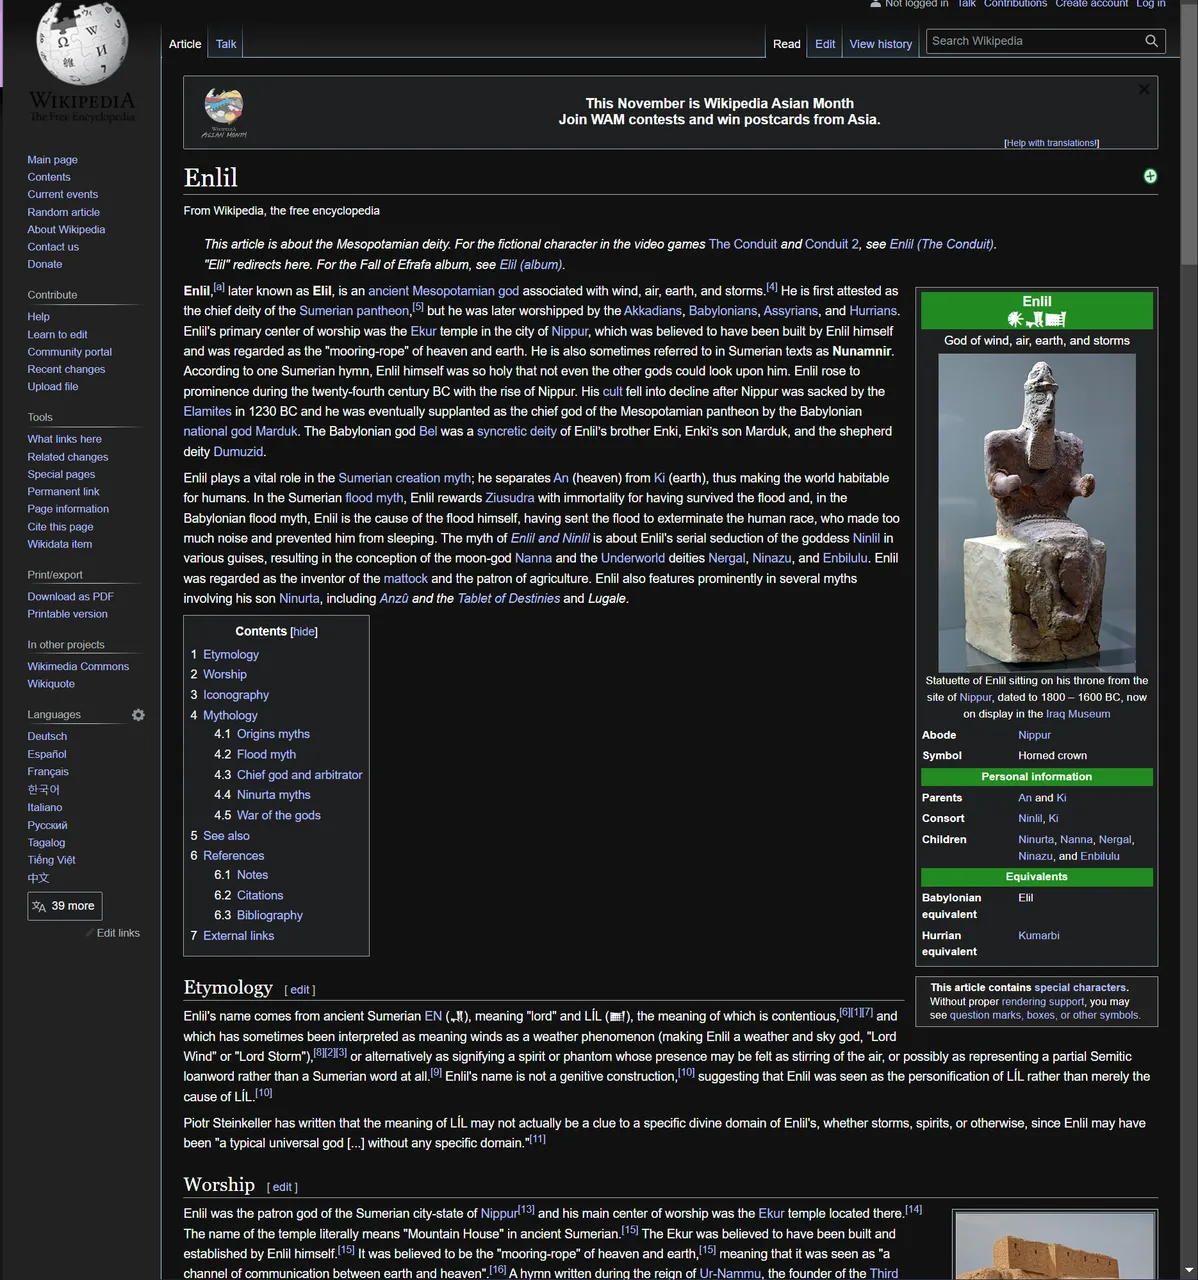Open Random article from sidebar
The height and width of the screenshot is (1280, 1198).
63,212
